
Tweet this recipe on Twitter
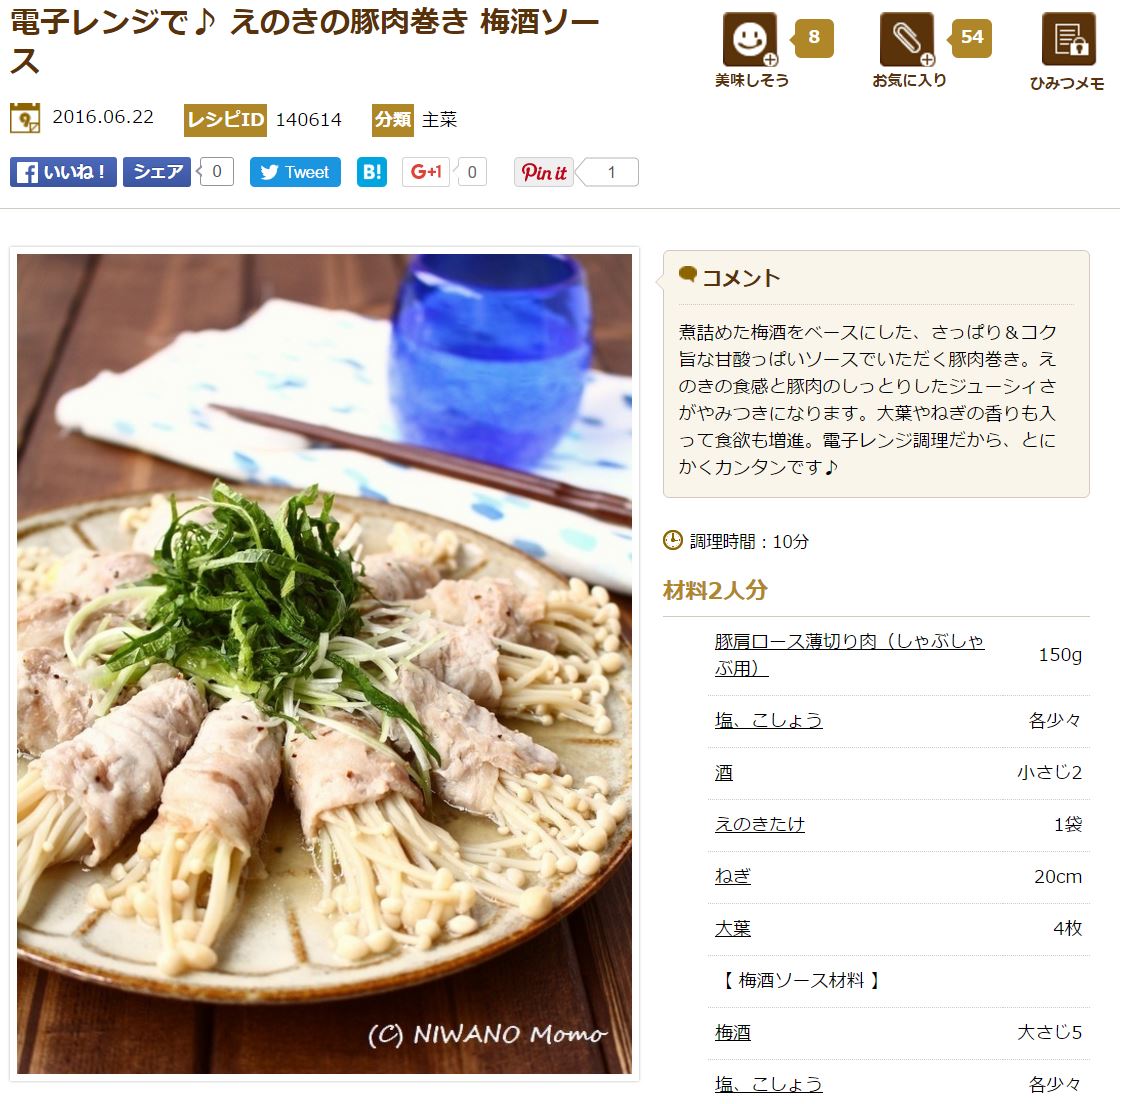pos(295,172)
